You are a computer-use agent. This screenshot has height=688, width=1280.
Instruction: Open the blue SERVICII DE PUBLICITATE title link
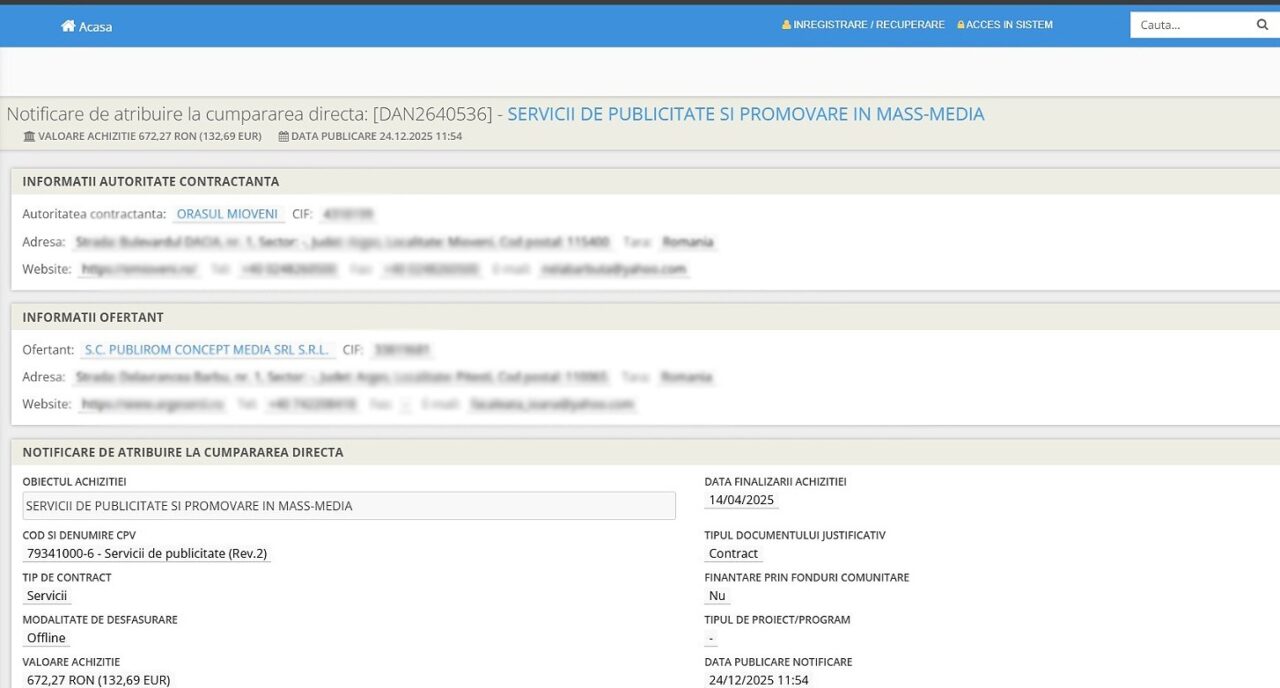[x=745, y=114]
